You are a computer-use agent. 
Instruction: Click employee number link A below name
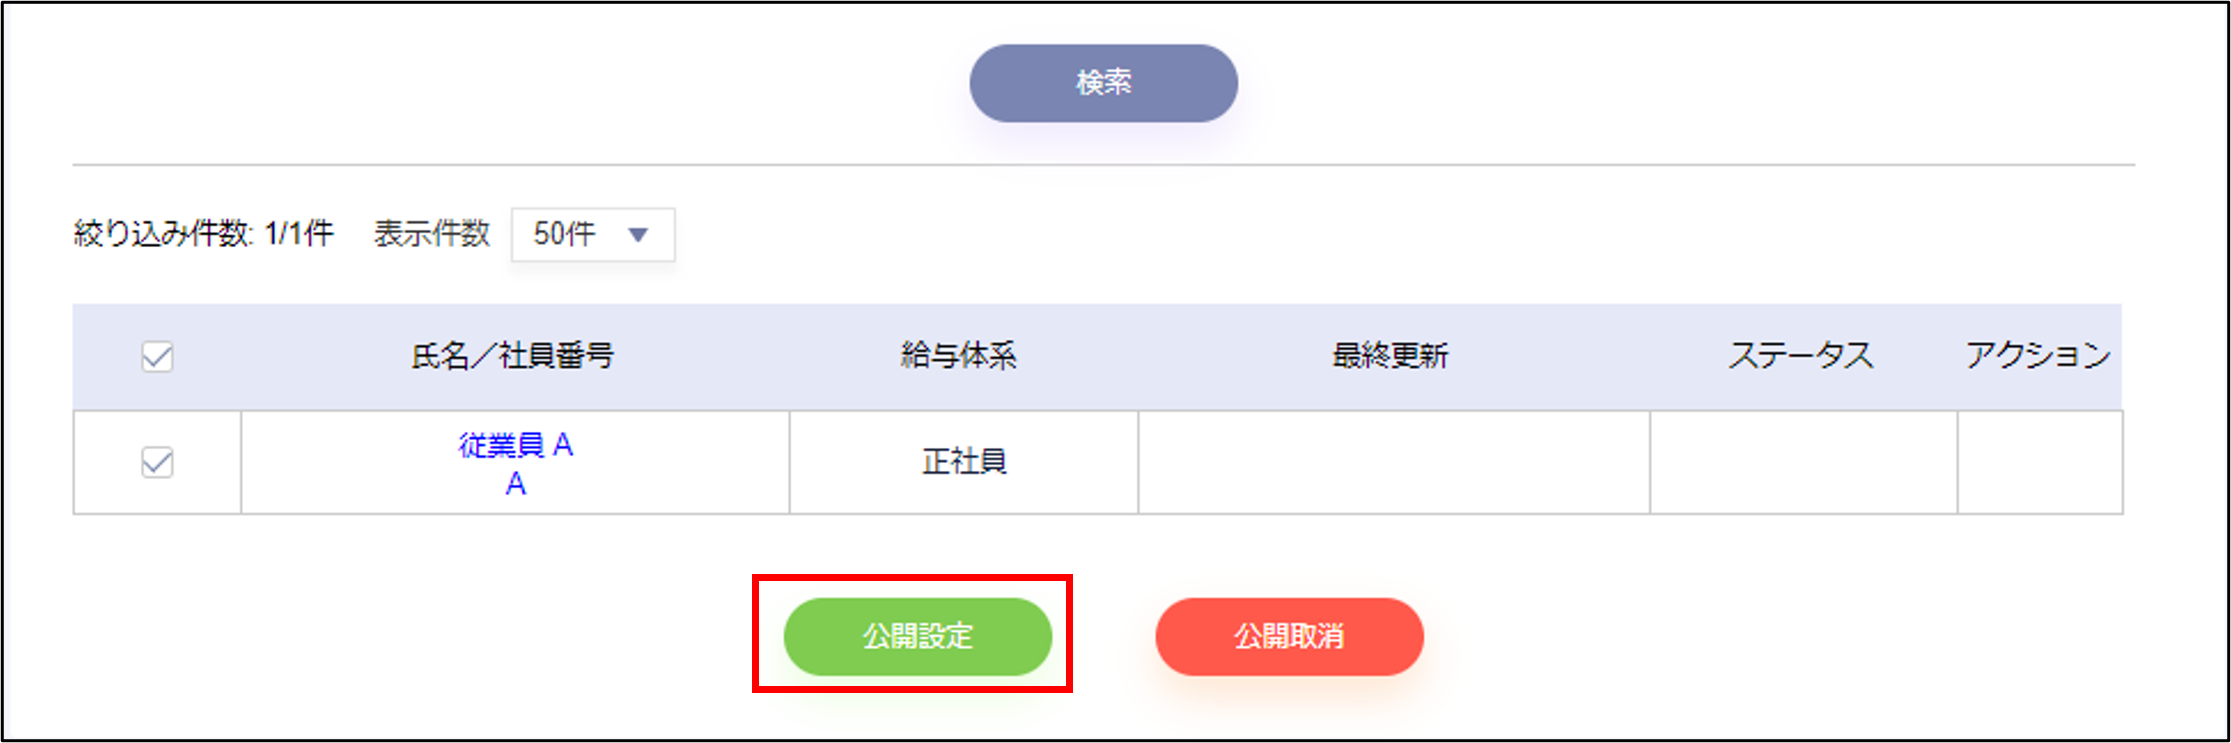pos(515,484)
